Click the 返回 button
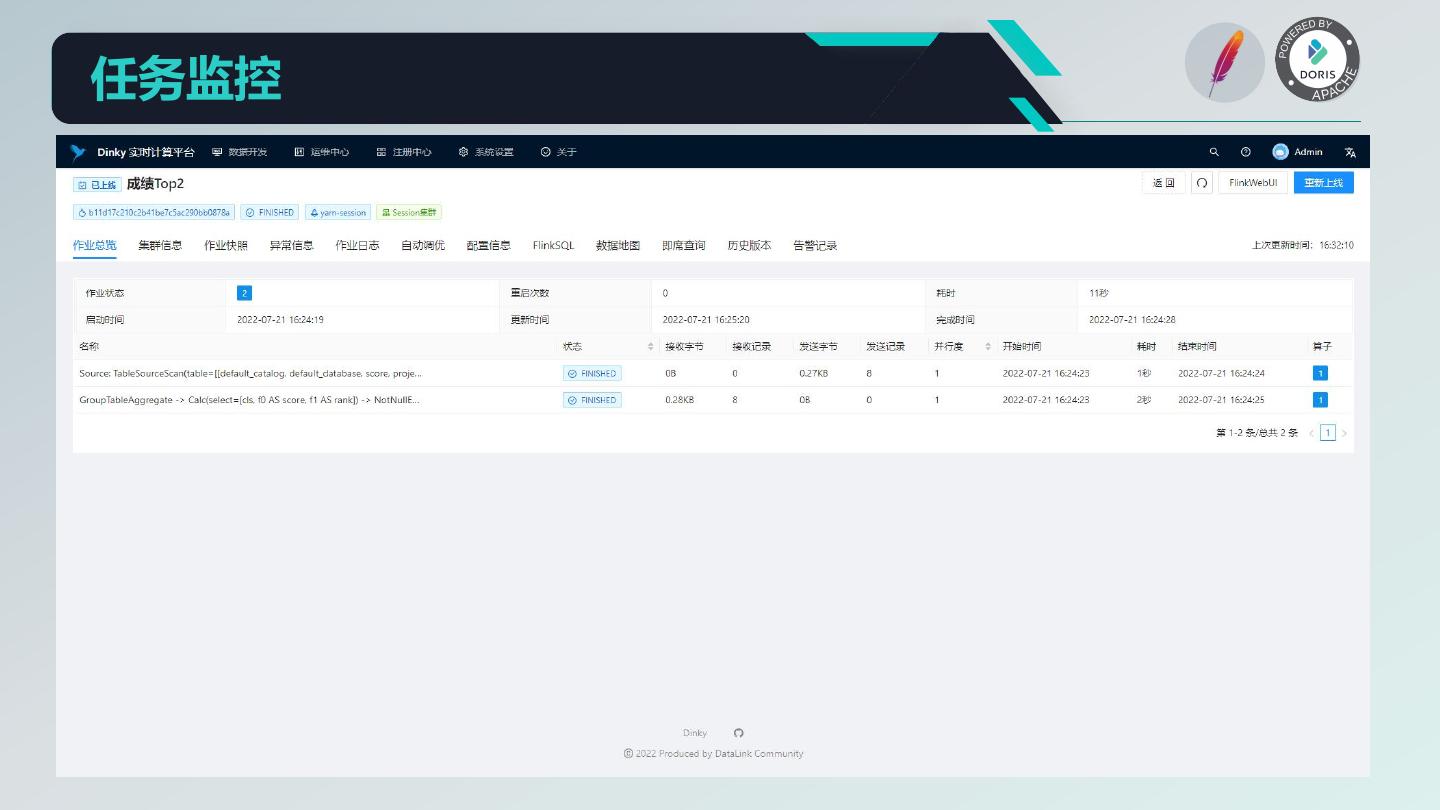This screenshot has width=1440, height=810. point(1163,183)
